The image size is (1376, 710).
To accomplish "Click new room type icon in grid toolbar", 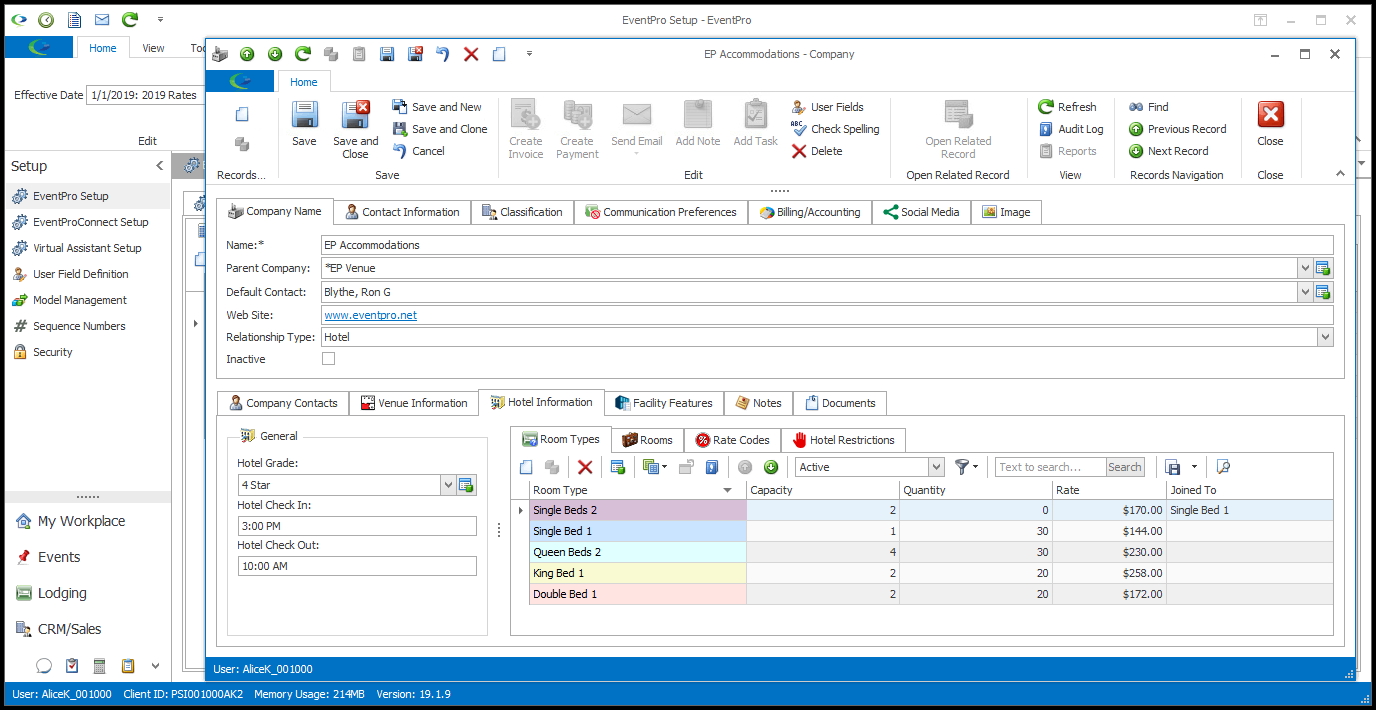I will [x=527, y=467].
